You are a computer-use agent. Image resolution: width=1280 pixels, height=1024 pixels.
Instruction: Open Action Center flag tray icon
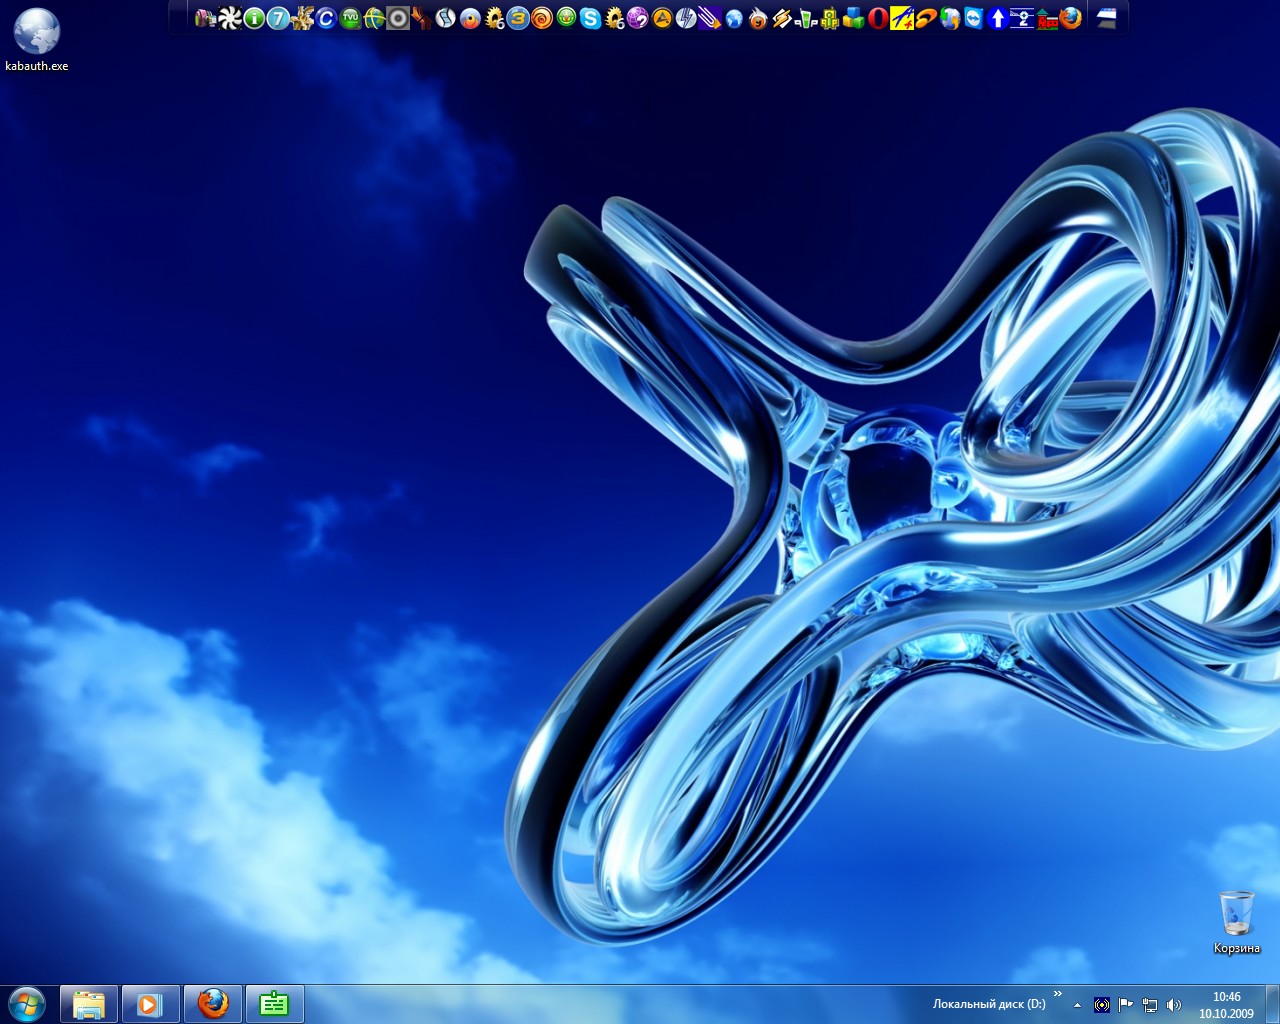point(1126,1005)
